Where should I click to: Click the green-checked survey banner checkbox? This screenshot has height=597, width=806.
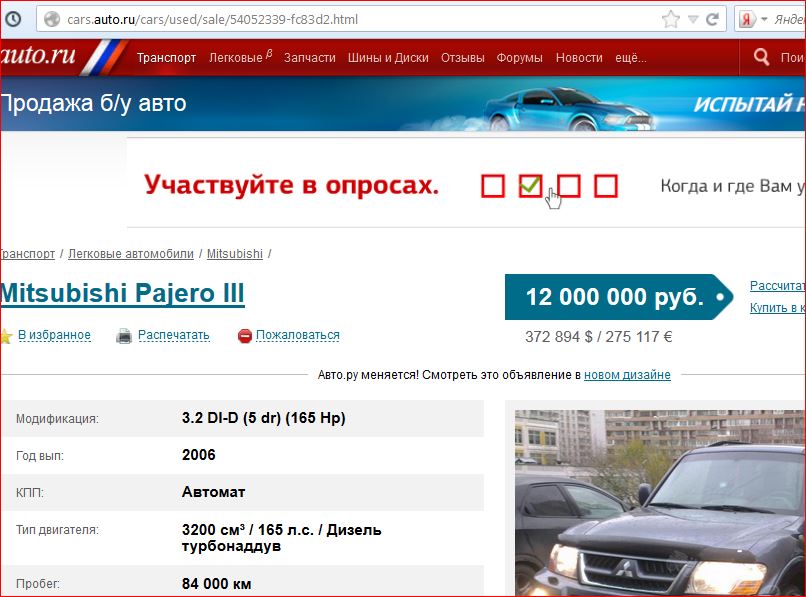530,186
